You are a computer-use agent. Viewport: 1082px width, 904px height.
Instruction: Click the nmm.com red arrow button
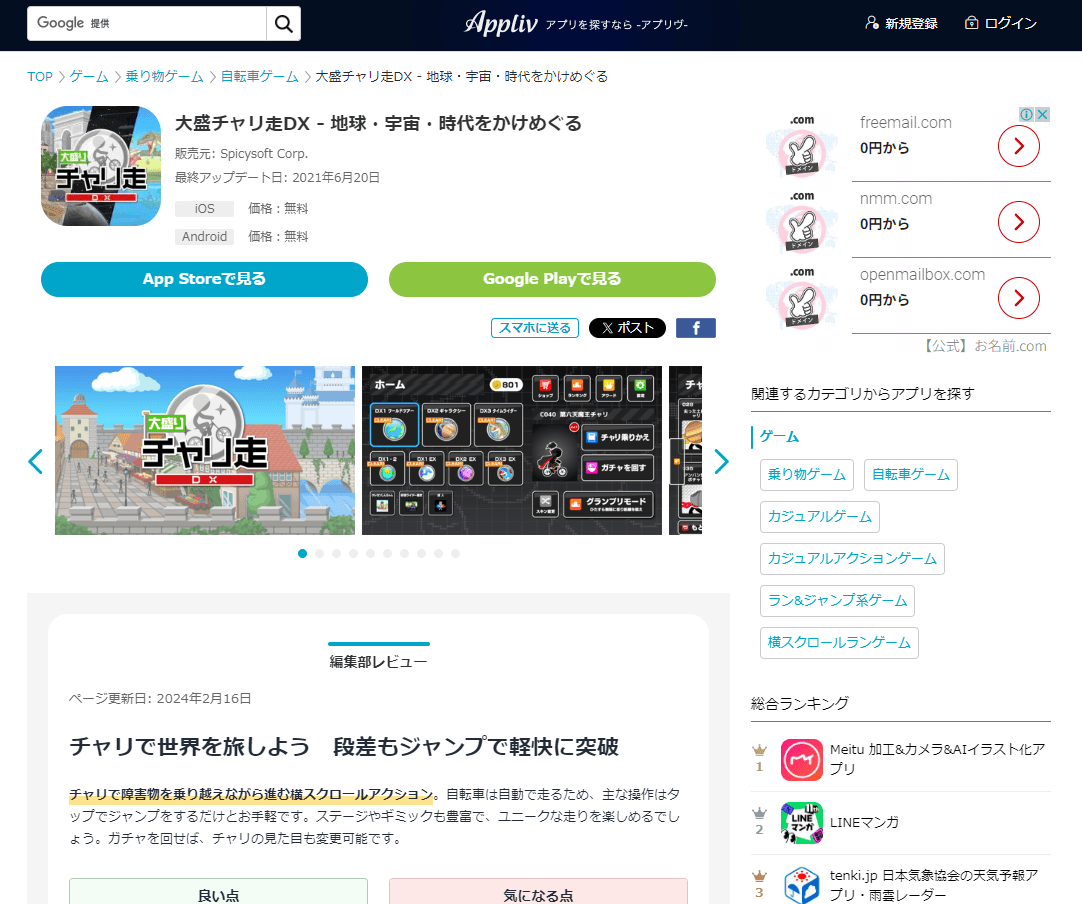coord(1019,222)
